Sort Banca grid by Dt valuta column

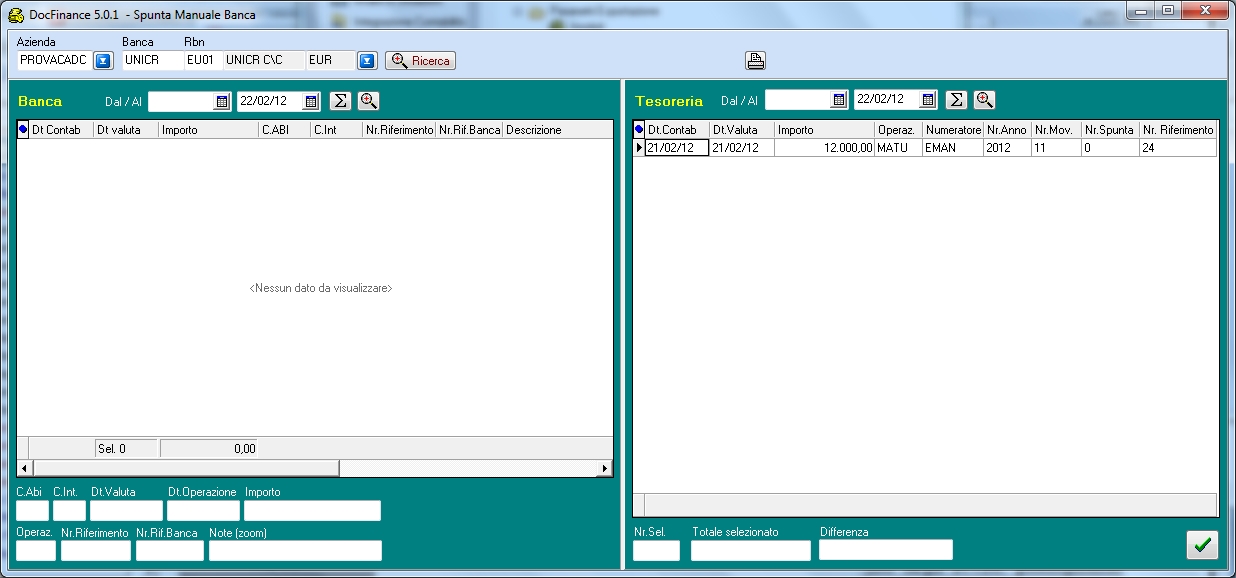tap(126, 130)
